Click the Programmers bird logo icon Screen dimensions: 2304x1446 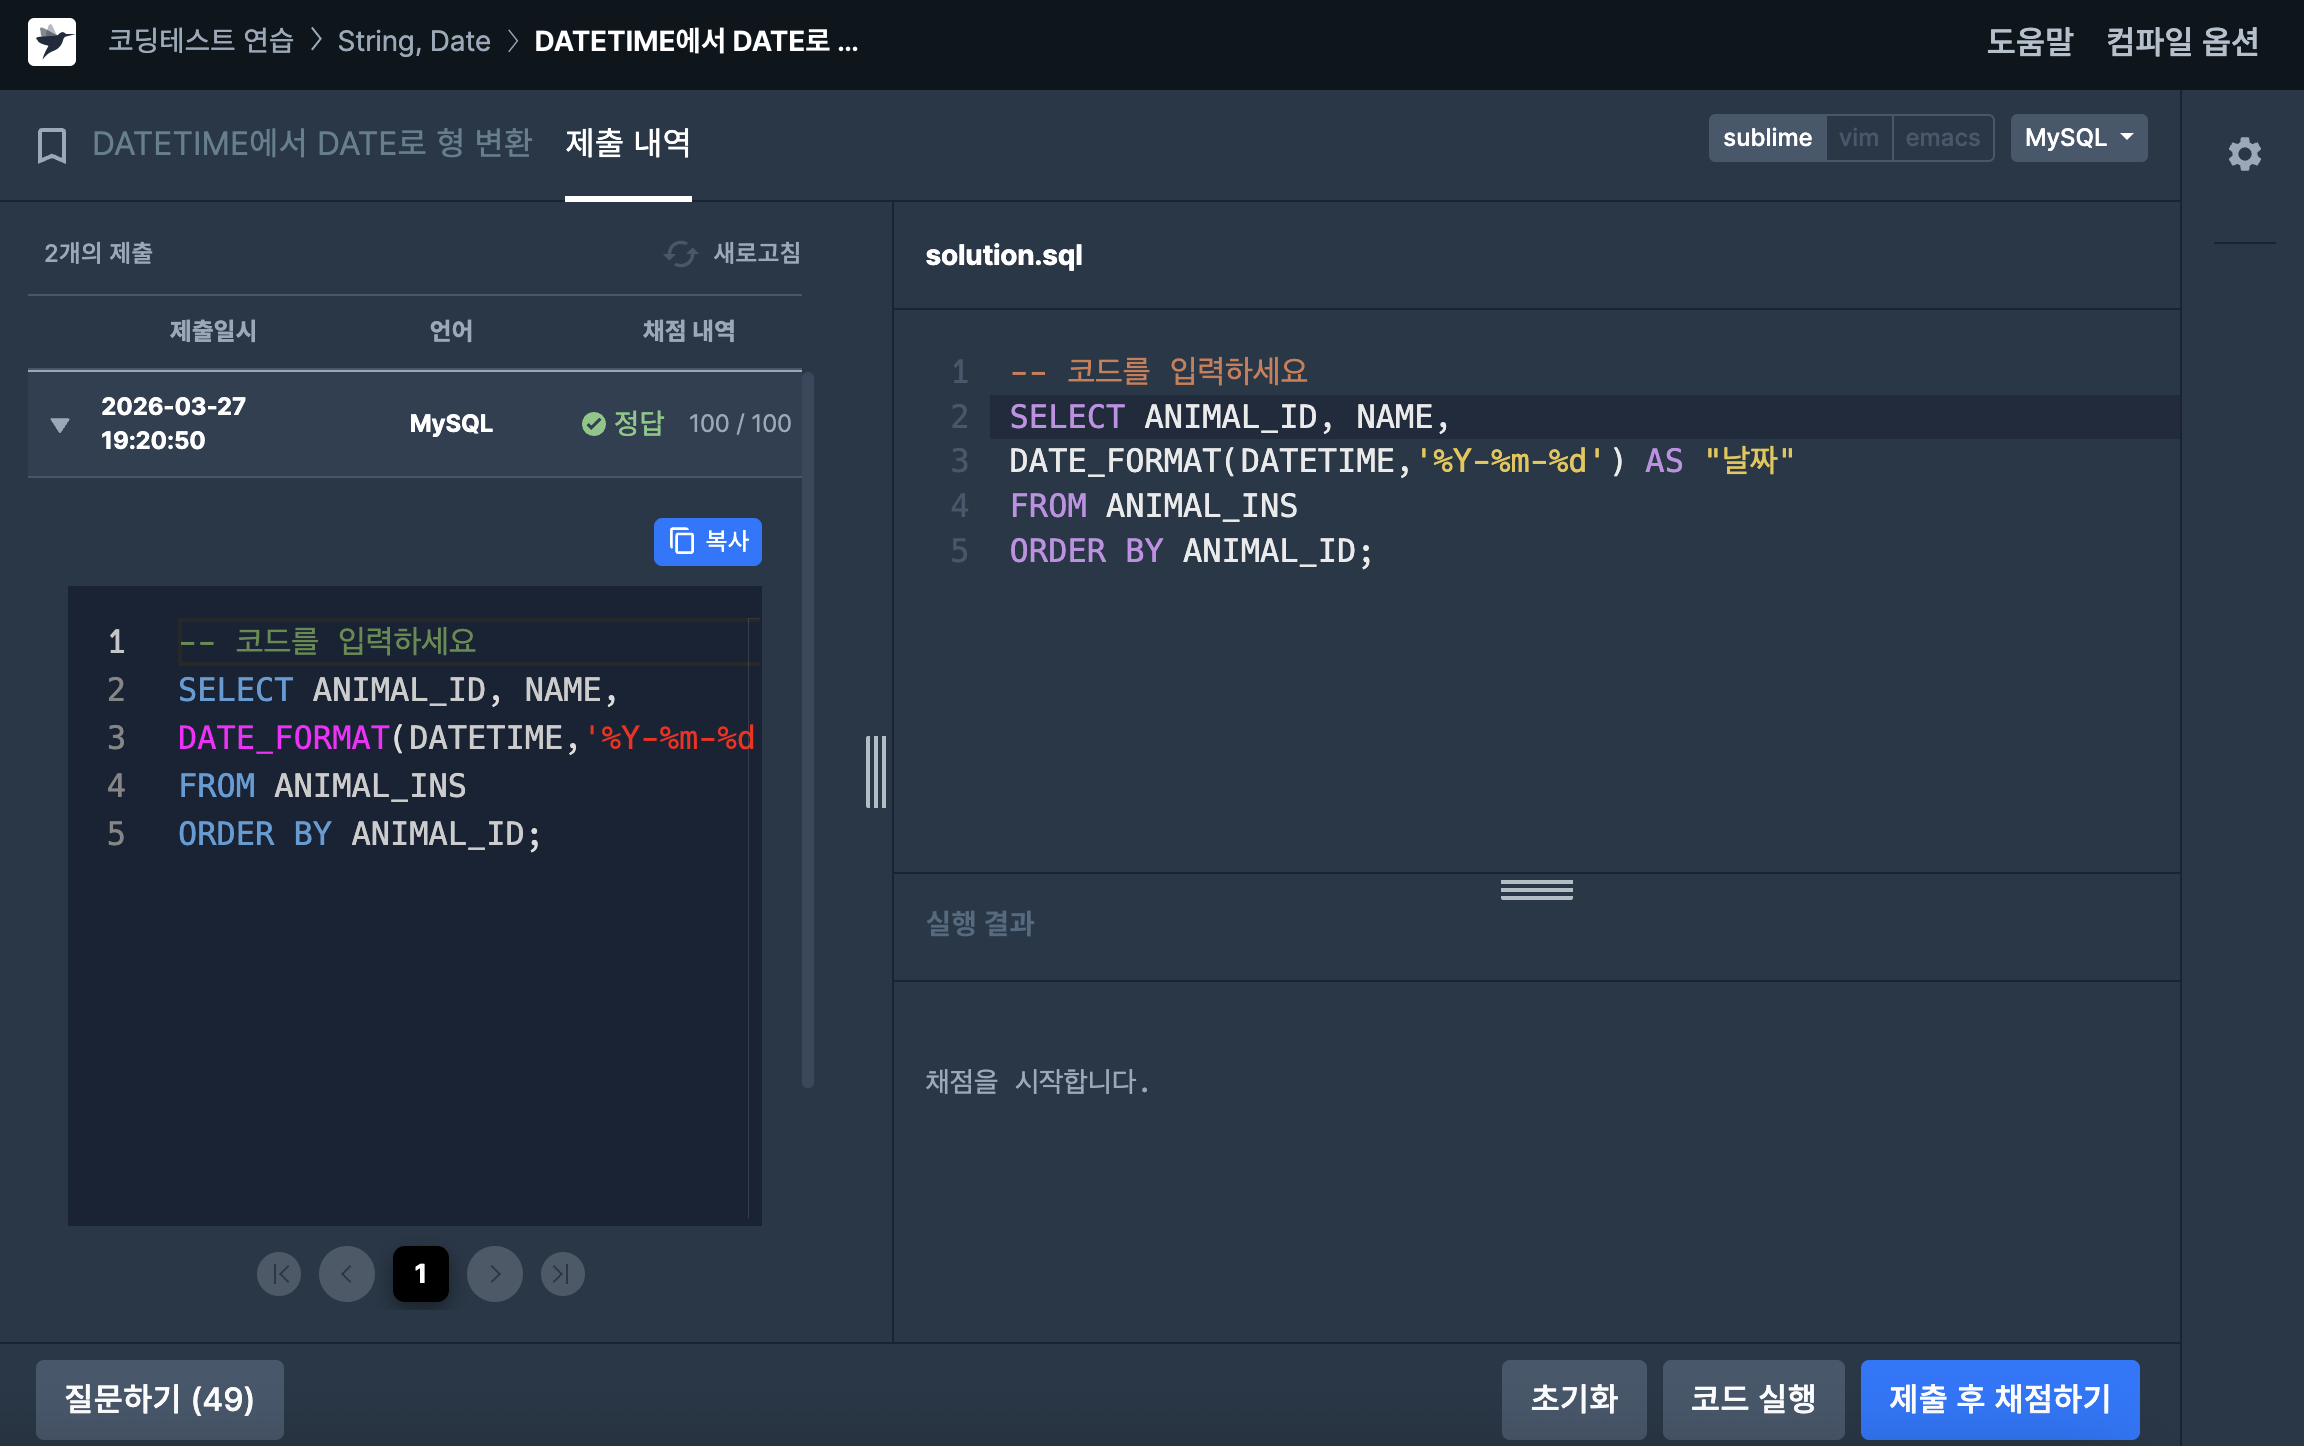52,42
